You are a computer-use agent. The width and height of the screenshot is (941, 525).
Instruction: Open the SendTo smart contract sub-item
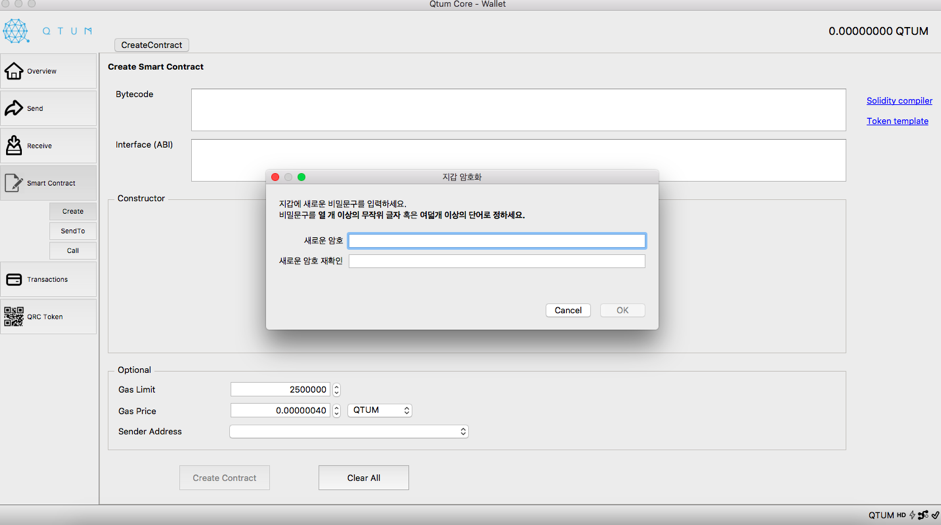point(73,231)
